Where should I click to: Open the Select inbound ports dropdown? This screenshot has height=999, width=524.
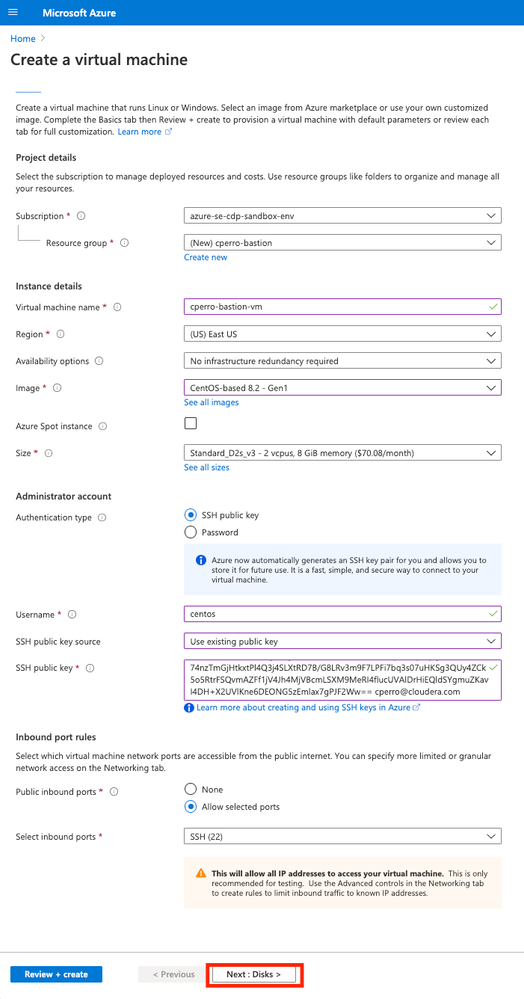tap(342, 836)
